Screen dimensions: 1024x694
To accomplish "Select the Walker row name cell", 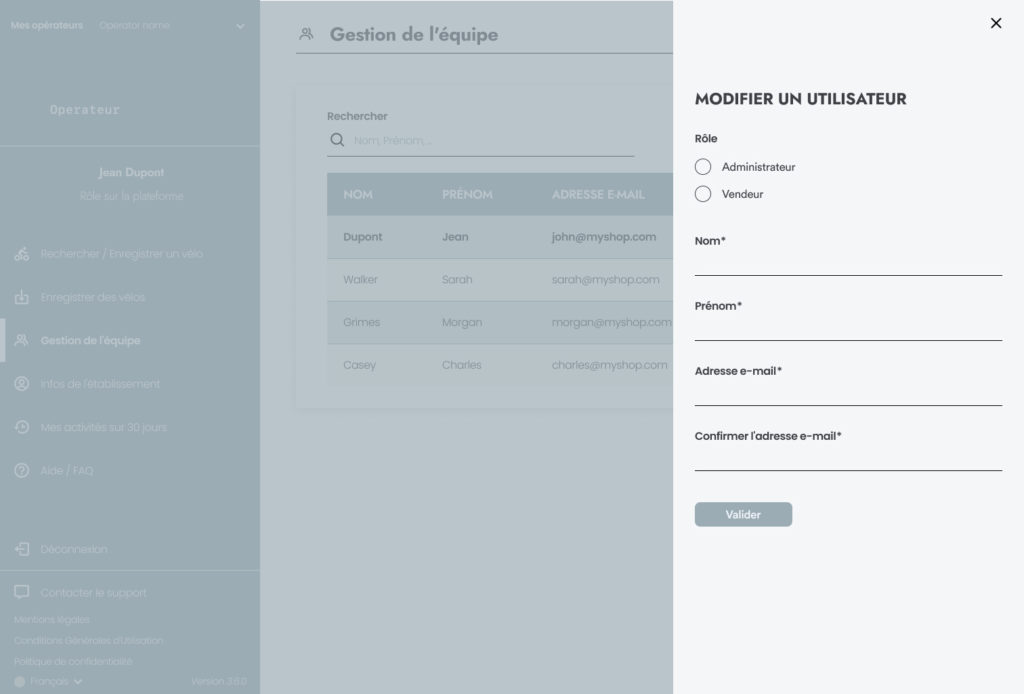I will (x=360, y=279).
